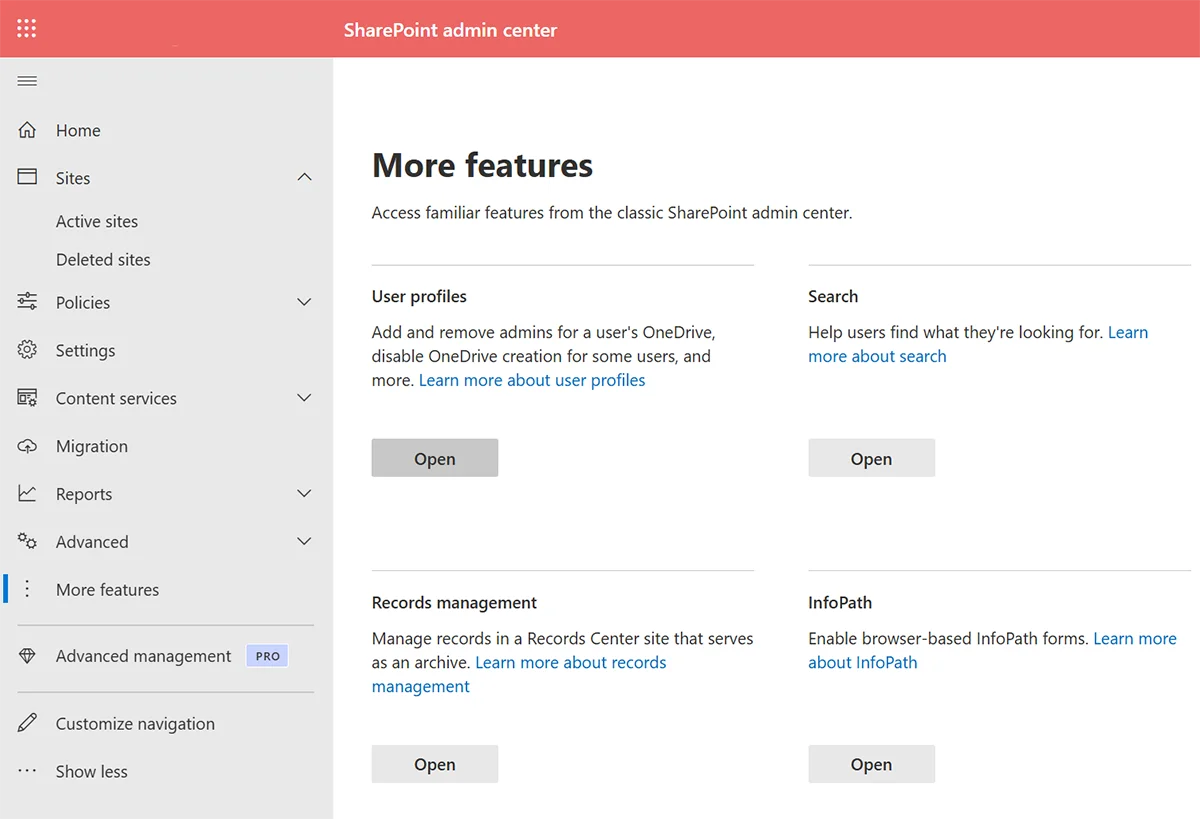Click the Policies icon in sidebar
Screen dimensions: 1200x819
click(x=25, y=302)
